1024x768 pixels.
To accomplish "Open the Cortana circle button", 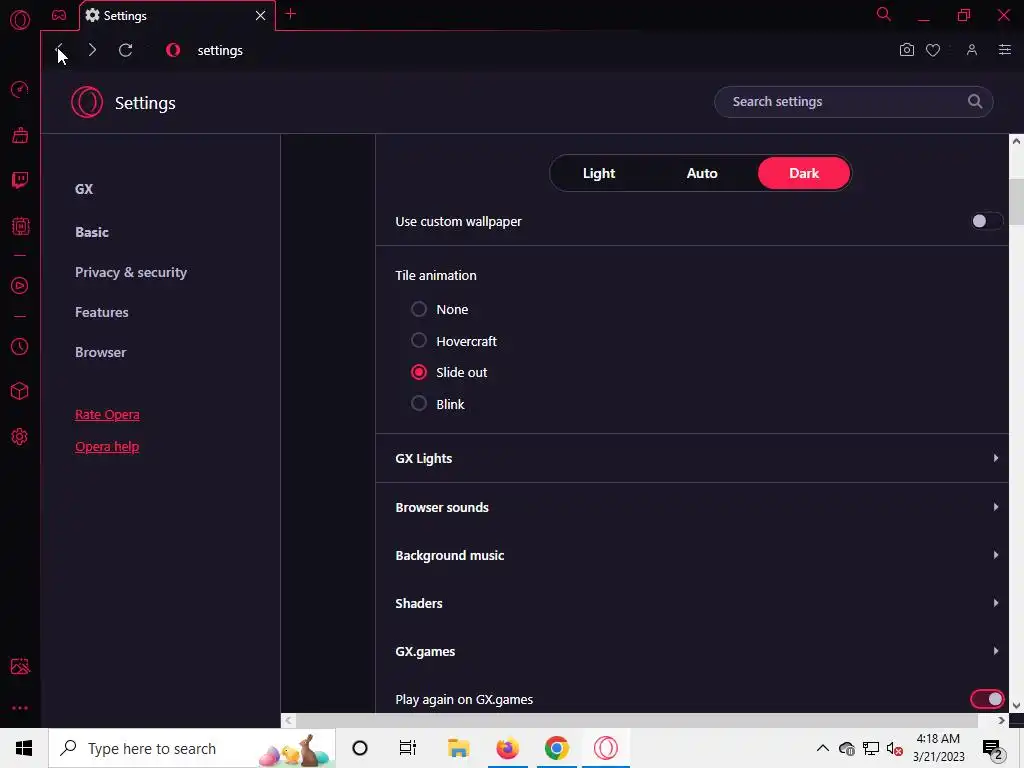I will click(x=360, y=748).
